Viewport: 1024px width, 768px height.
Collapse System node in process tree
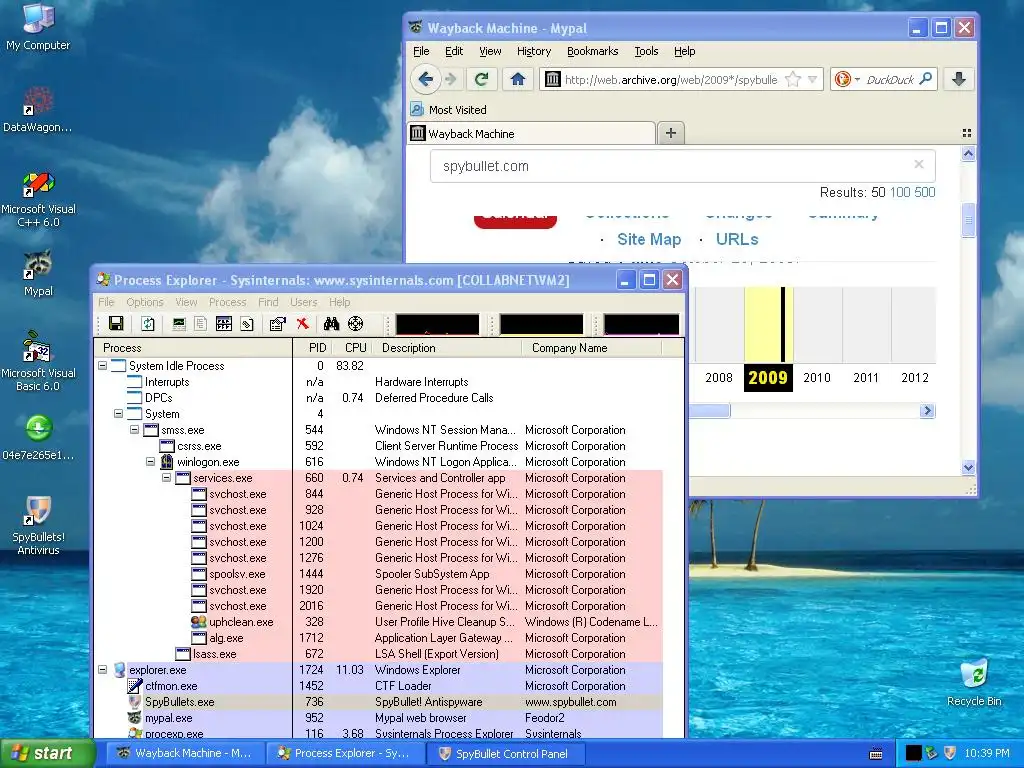coord(118,413)
